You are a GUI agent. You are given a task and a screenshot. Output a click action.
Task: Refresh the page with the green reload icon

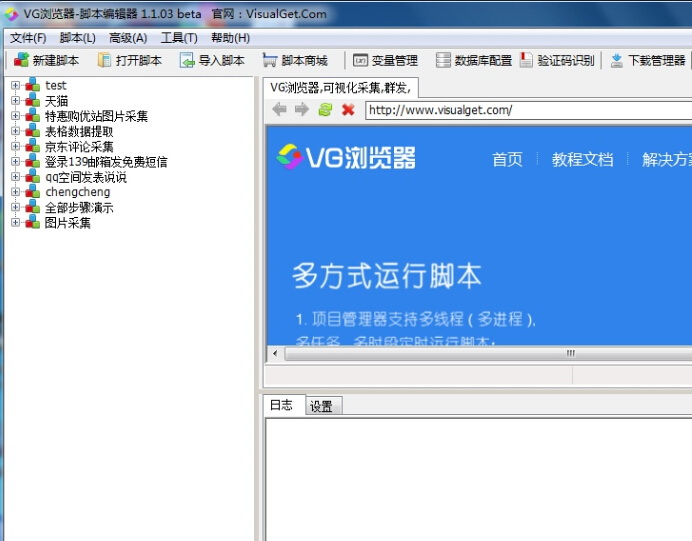(x=325, y=109)
